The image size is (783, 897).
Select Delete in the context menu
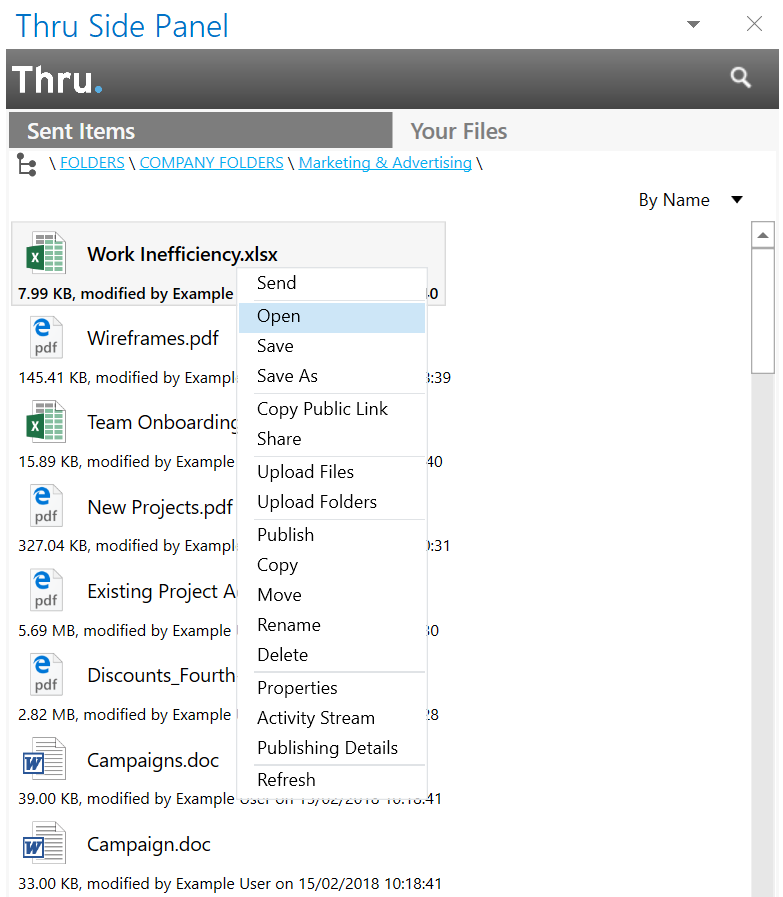click(x=332, y=655)
